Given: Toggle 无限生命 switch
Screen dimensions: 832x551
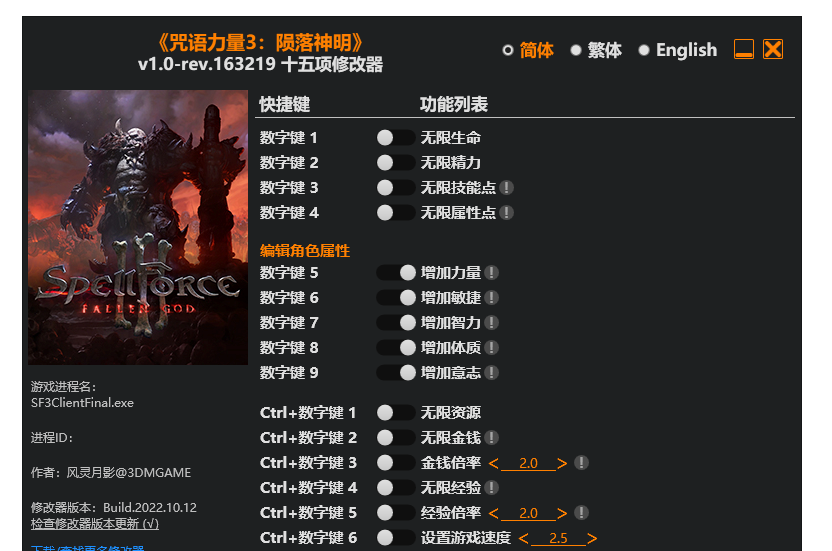Looking at the screenshot, I should tap(396, 137).
